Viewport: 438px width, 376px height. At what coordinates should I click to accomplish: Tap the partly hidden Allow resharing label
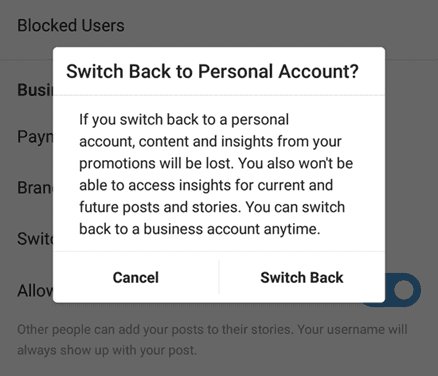coord(35,291)
